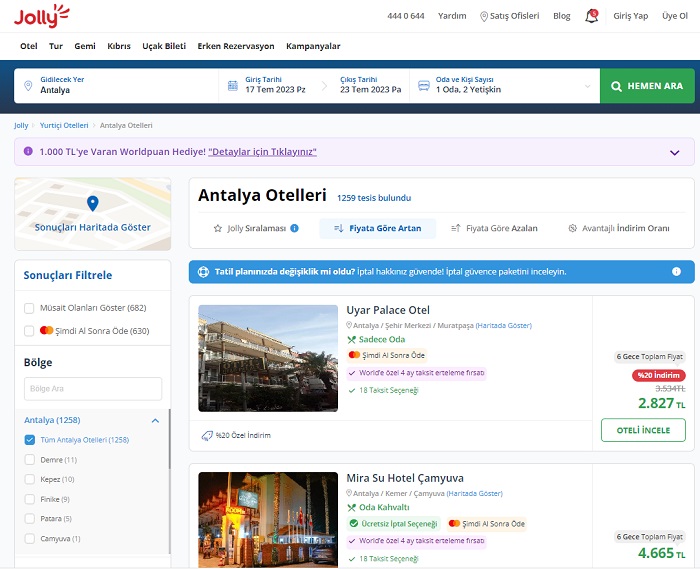Open the Uyar Palace Otel photo thumbnail
Image resolution: width=700 pixels, height=569 pixels.
coord(268,358)
